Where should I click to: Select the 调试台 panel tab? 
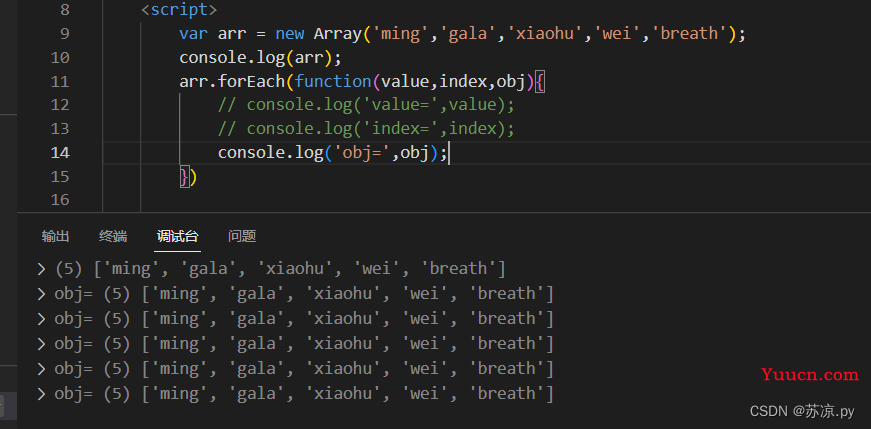pos(177,236)
